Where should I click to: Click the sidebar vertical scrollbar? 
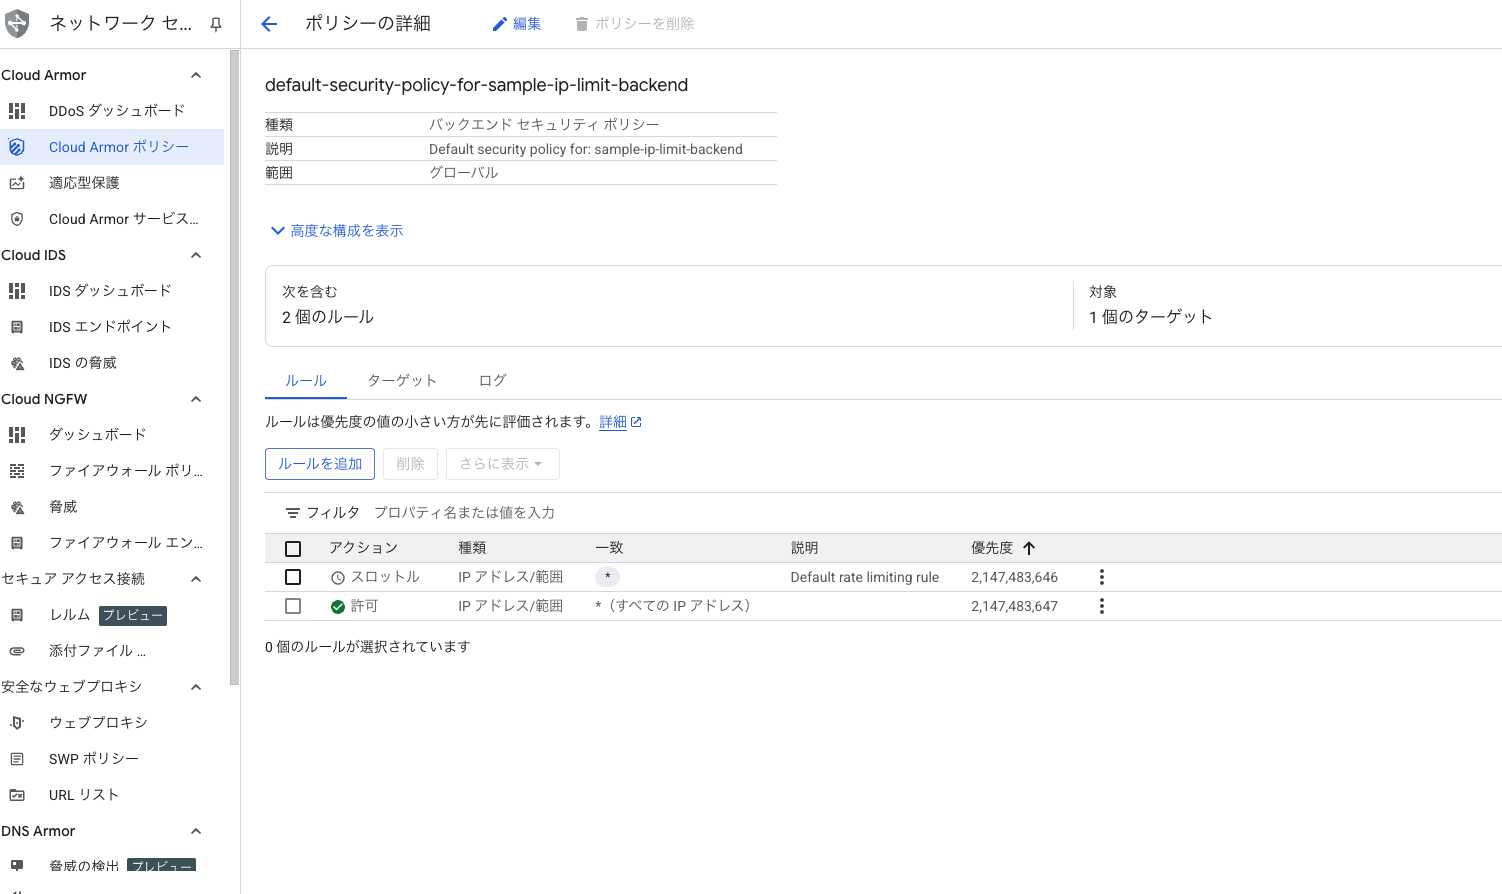[234, 368]
